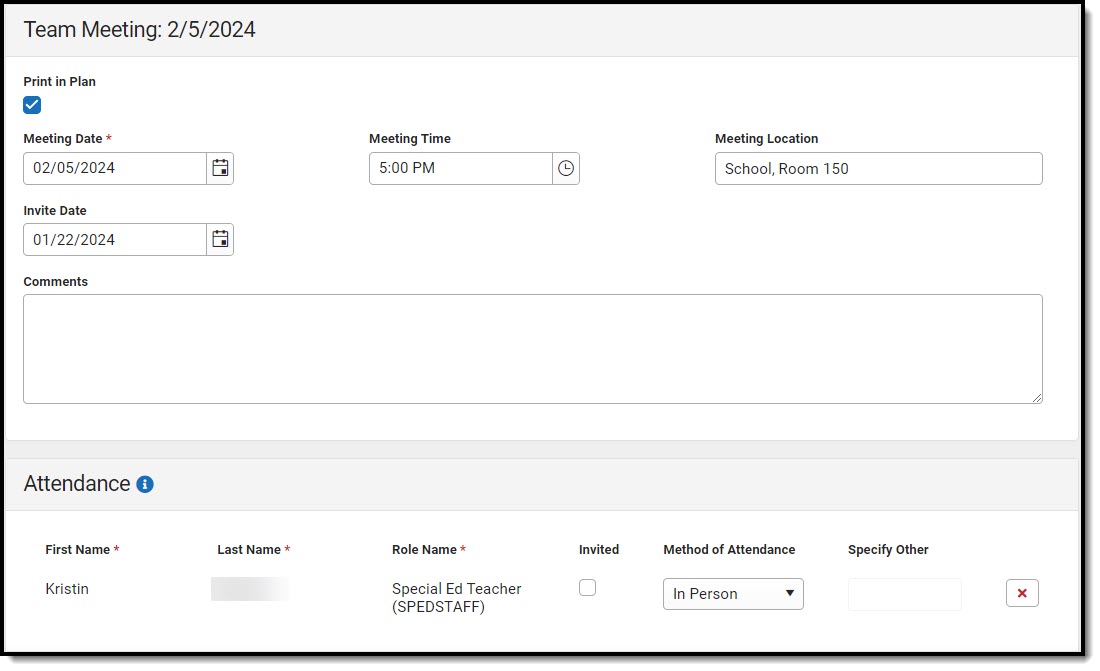Click the first name Kristin

[67, 589]
